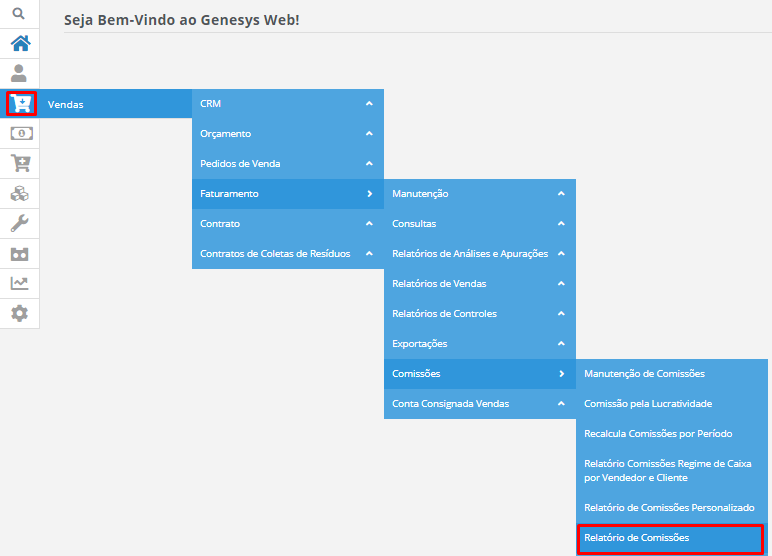Select the Vendas cart icon in sidebar
Image resolution: width=772 pixels, height=556 pixels.
22,103
